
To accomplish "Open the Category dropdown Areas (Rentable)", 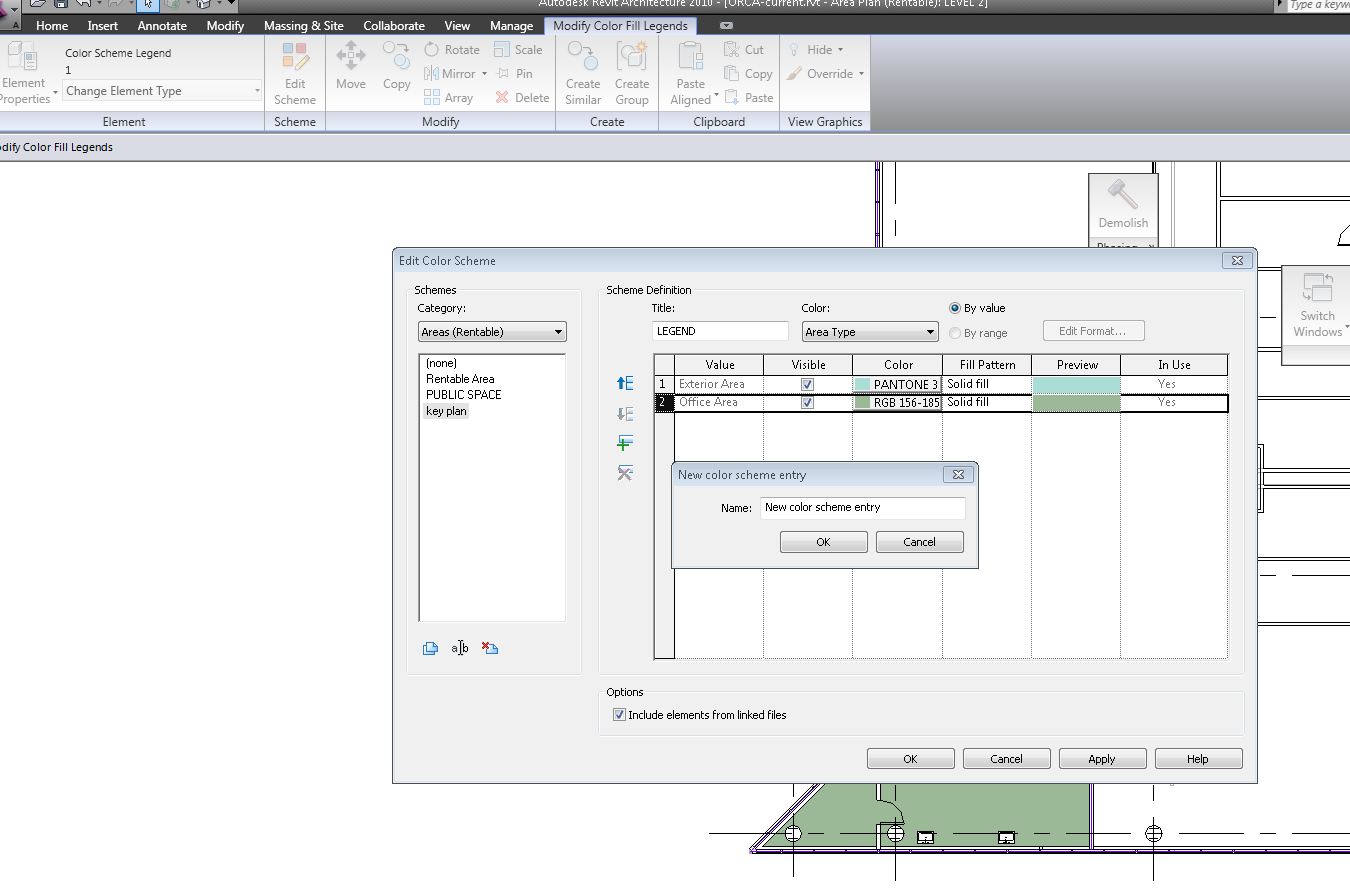I will [491, 332].
